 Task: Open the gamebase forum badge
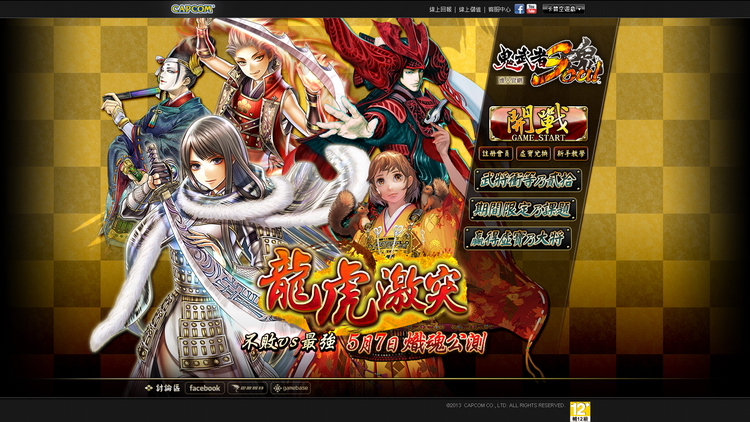pos(290,388)
